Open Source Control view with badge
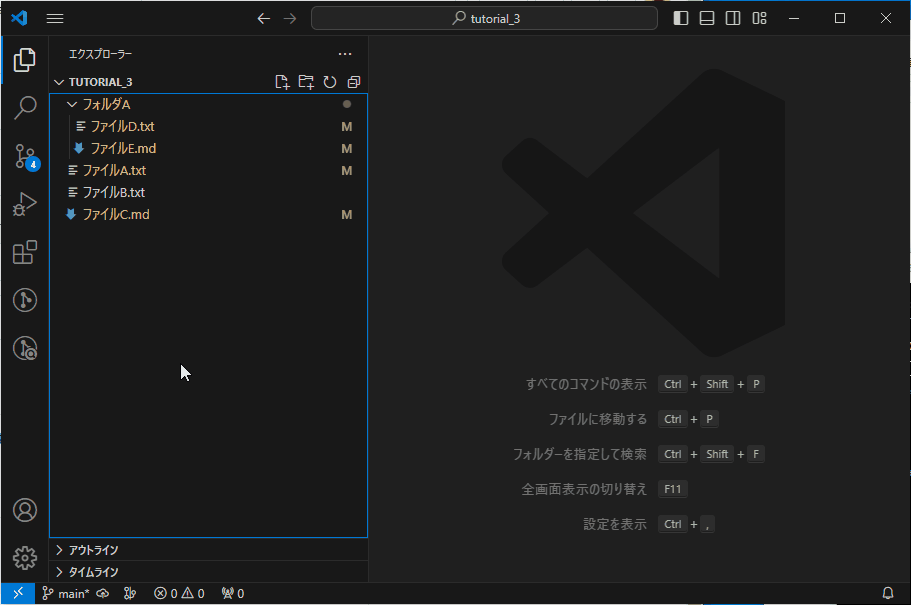The height and width of the screenshot is (605, 911). point(26,156)
